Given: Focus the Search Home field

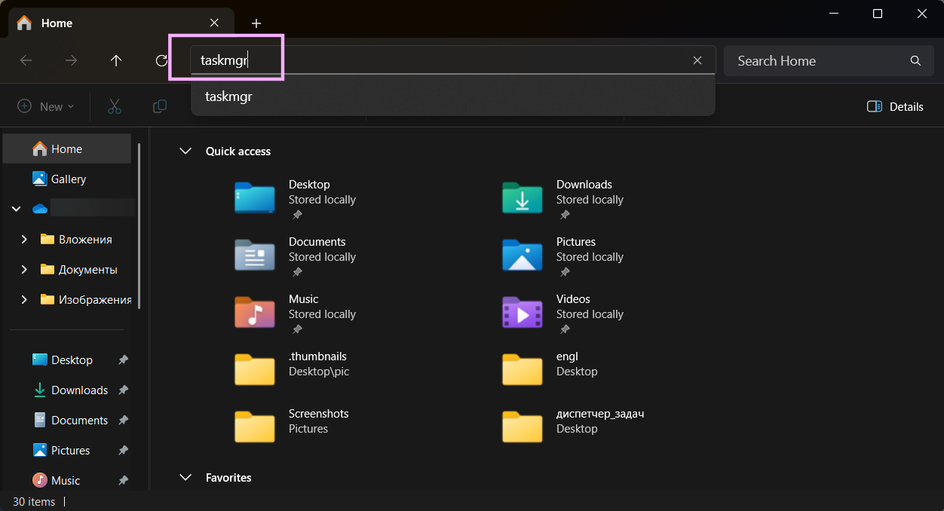Looking at the screenshot, I should [x=829, y=61].
